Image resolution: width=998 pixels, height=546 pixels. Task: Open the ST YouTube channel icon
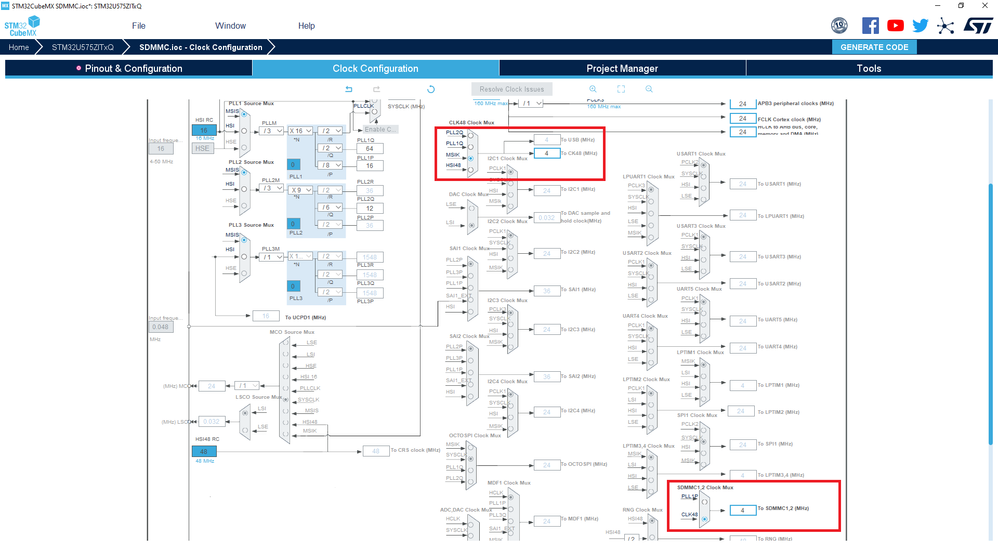[x=895, y=25]
